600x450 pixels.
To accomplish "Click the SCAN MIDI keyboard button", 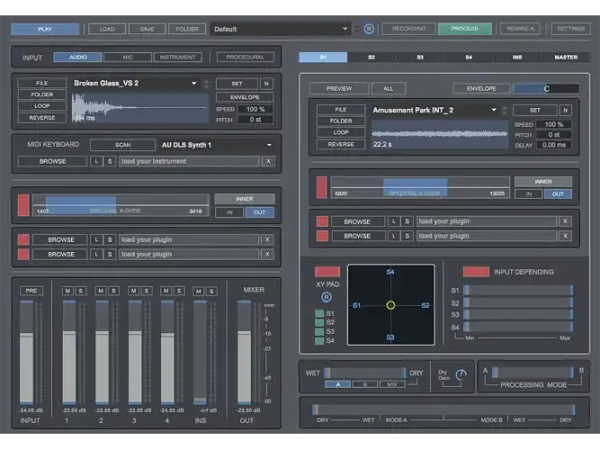I will tap(123, 145).
